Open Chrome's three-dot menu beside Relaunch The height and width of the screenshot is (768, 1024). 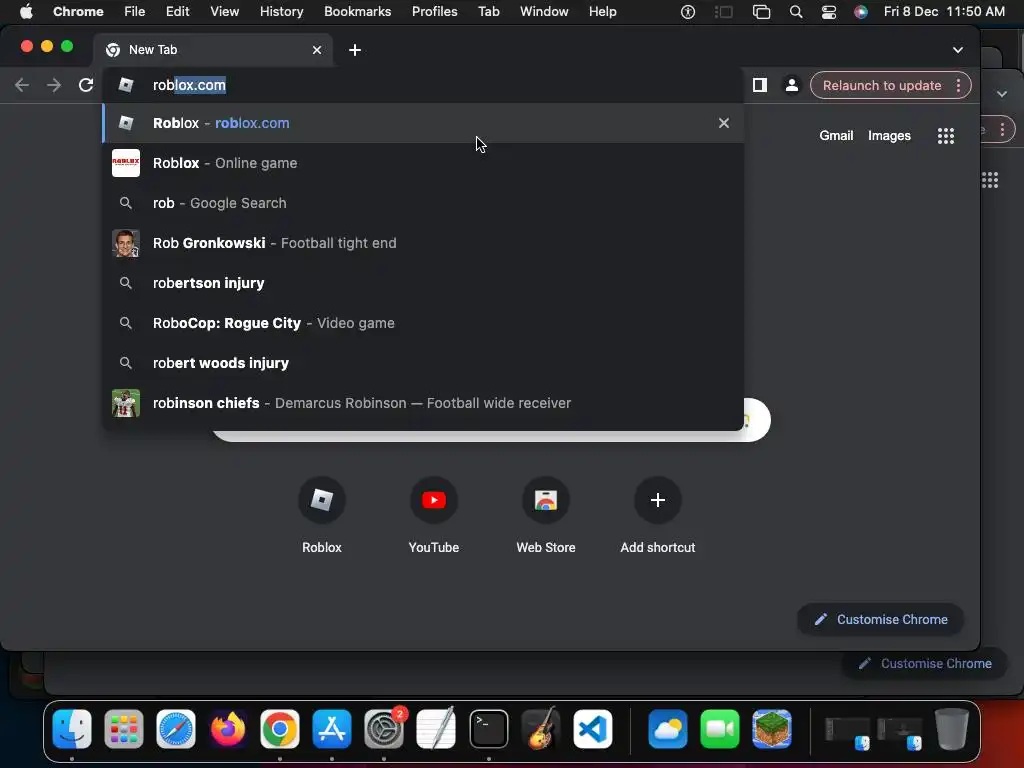(x=959, y=85)
